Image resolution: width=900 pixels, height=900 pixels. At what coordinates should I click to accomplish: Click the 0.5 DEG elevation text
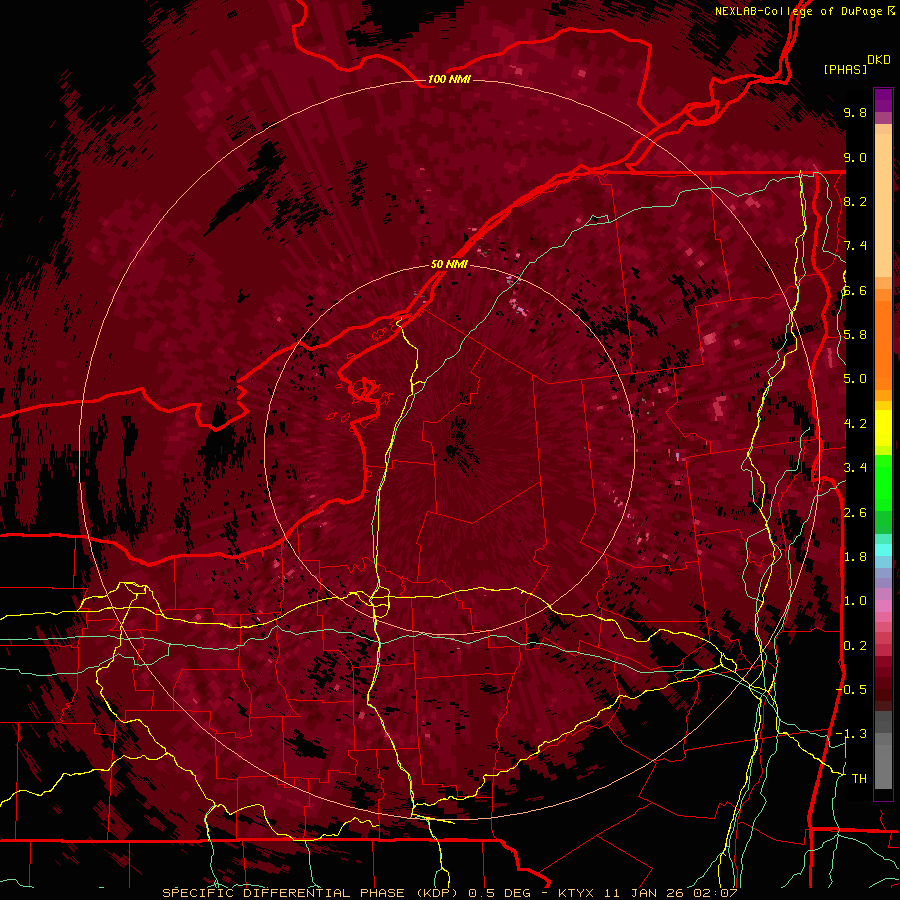[x=499, y=893]
